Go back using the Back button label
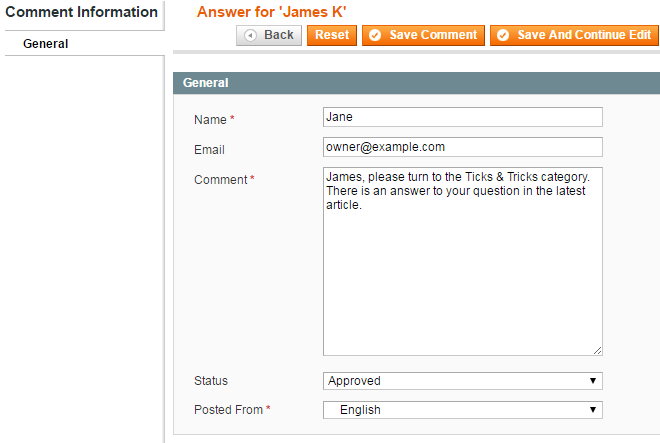The height and width of the screenshot is (443, 660). (279, 35)
